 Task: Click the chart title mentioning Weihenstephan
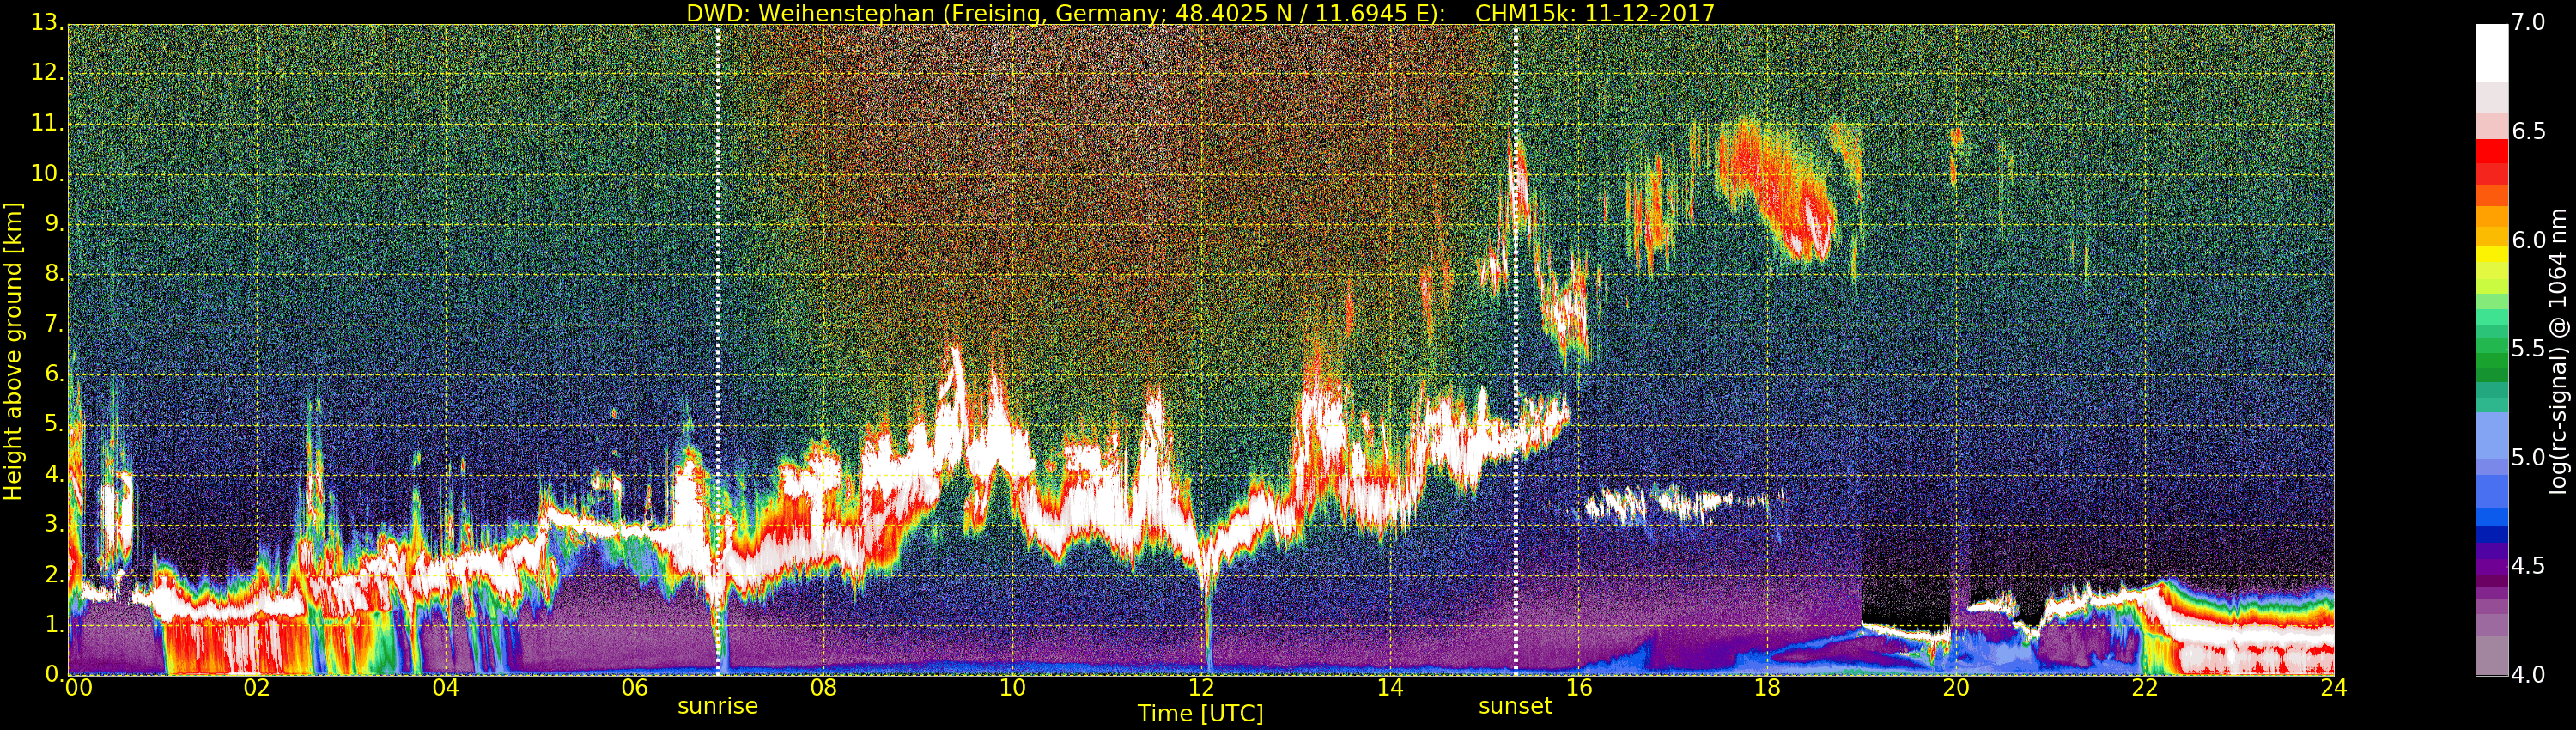[x=1200, y=13]
